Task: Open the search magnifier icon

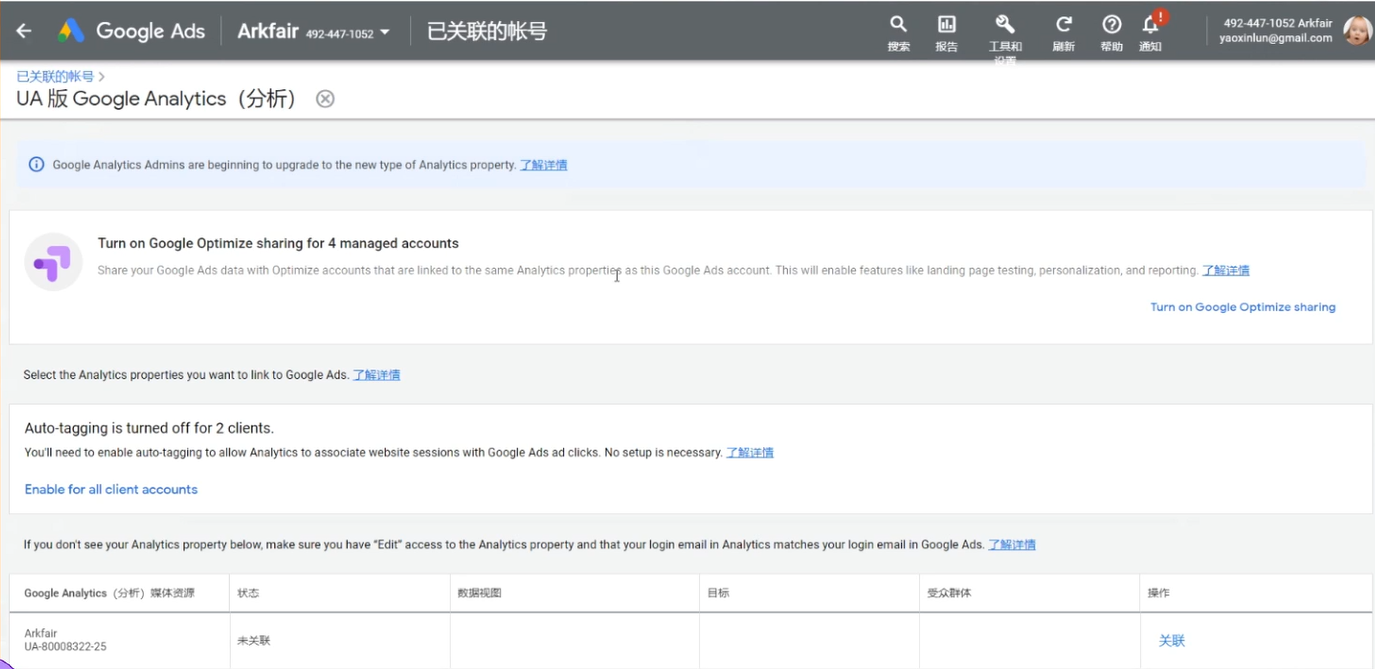Action: (x=898, y=25)
